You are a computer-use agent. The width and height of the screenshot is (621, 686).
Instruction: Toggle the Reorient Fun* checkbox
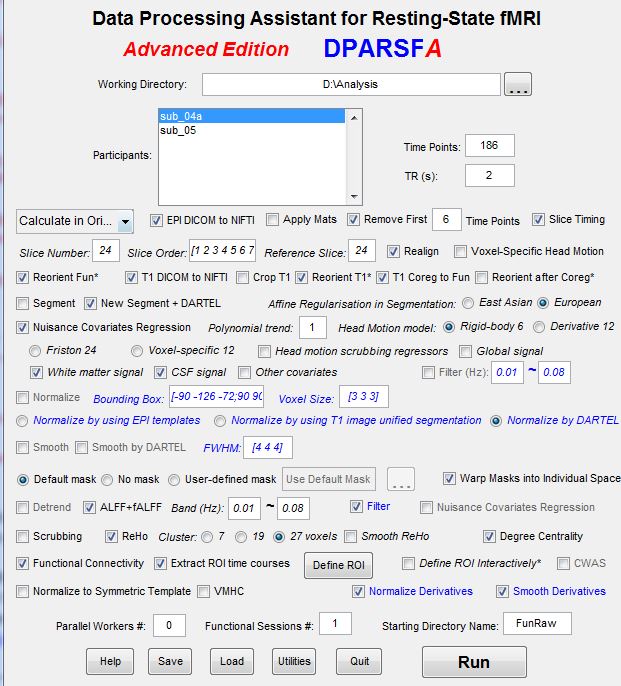pos(22,278)
